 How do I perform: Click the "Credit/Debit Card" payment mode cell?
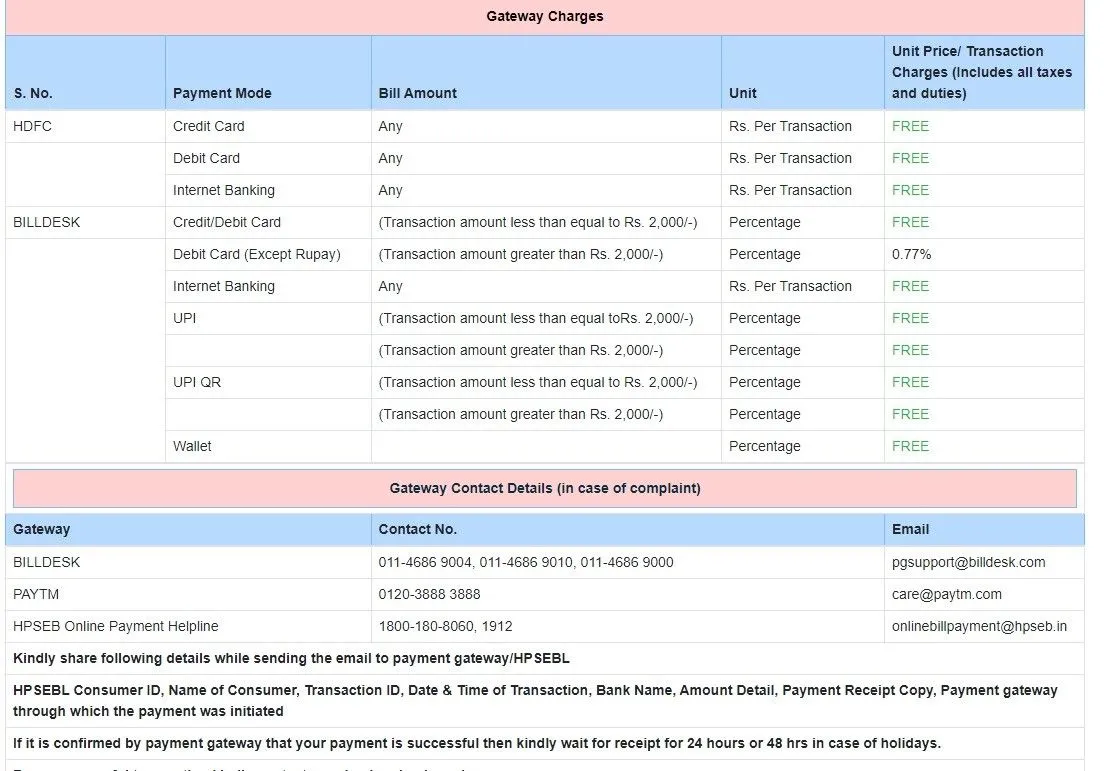226,222
